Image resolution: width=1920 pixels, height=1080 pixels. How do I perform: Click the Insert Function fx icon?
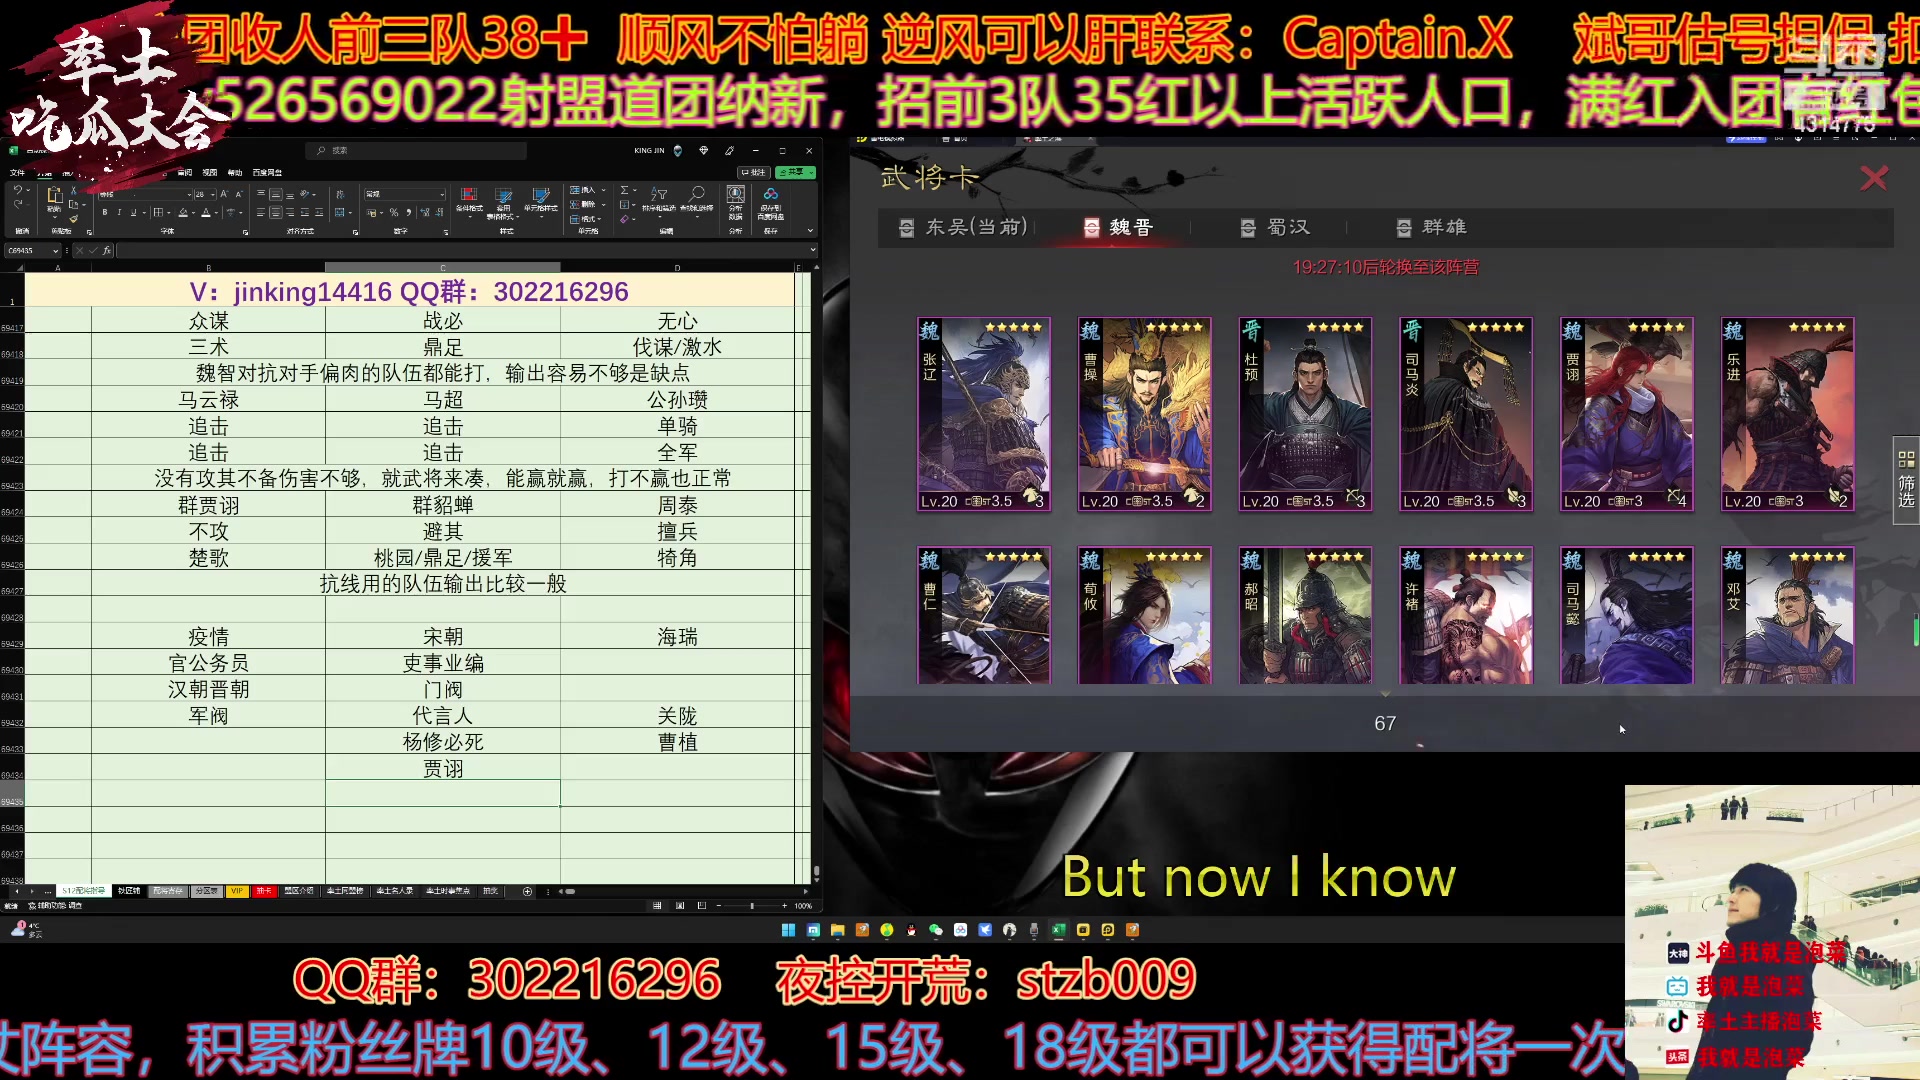[x=105, y=250]
